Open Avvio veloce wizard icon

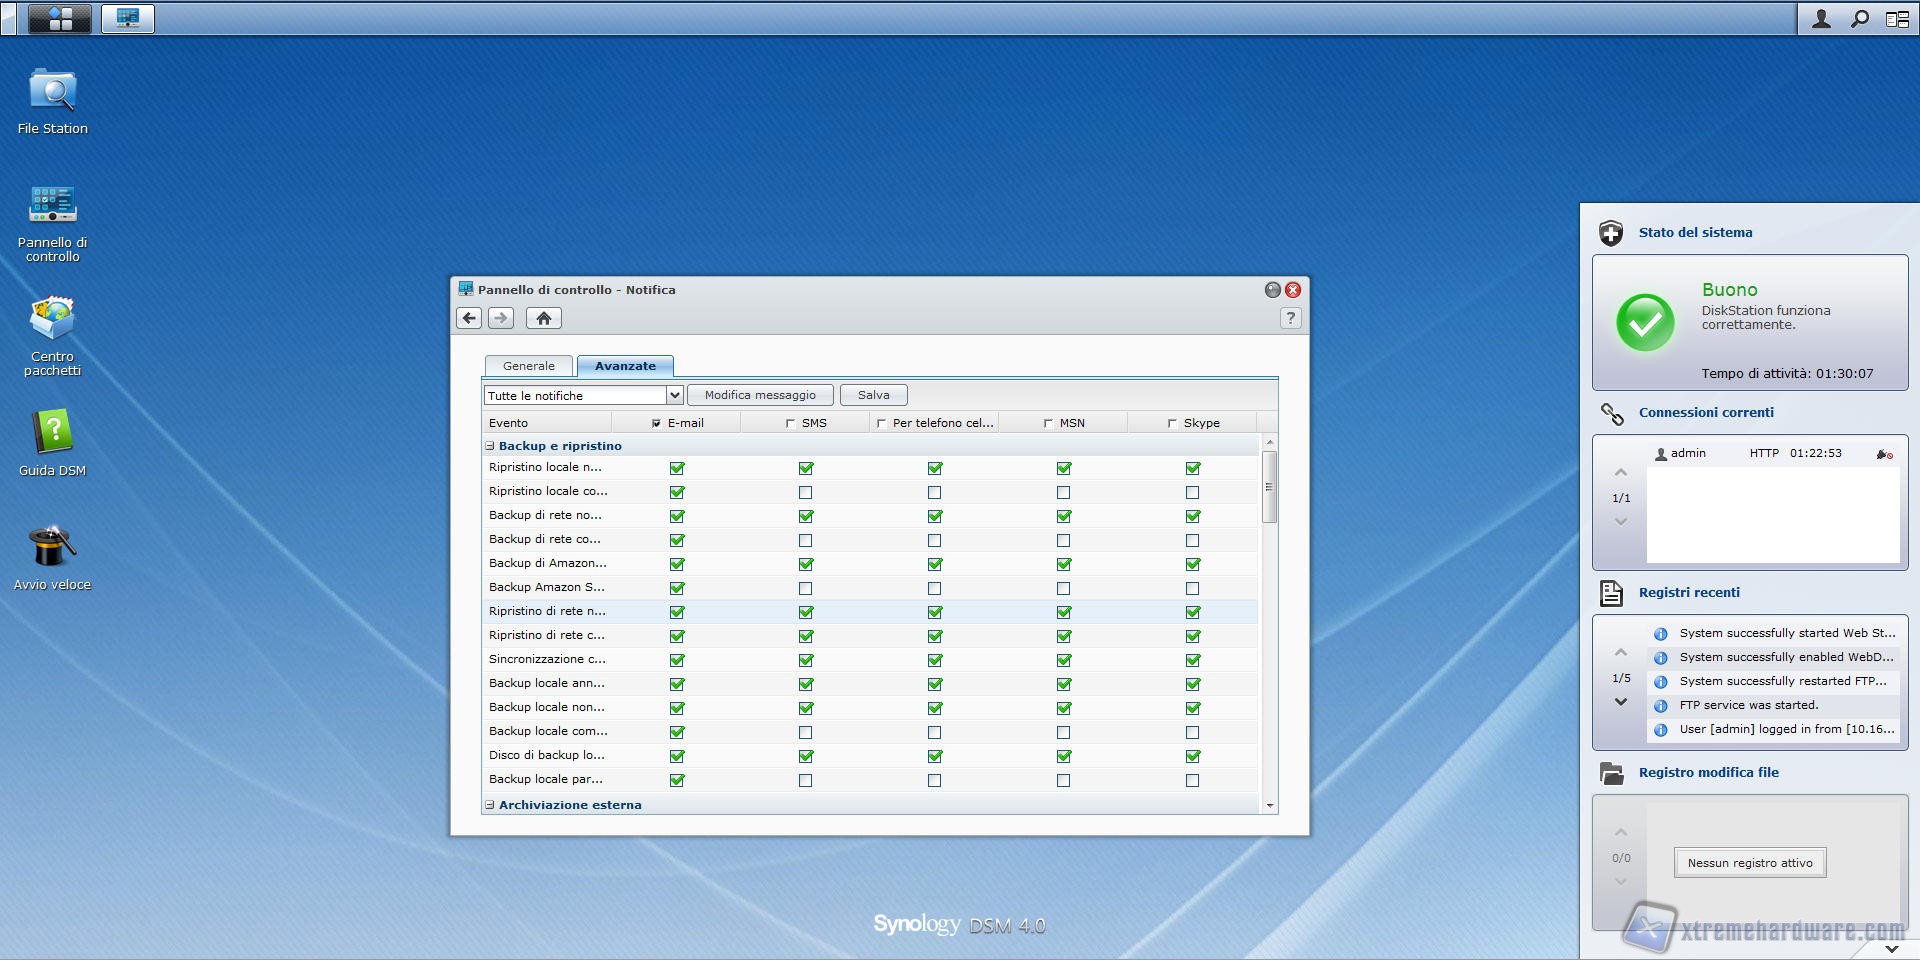(52, 548)
